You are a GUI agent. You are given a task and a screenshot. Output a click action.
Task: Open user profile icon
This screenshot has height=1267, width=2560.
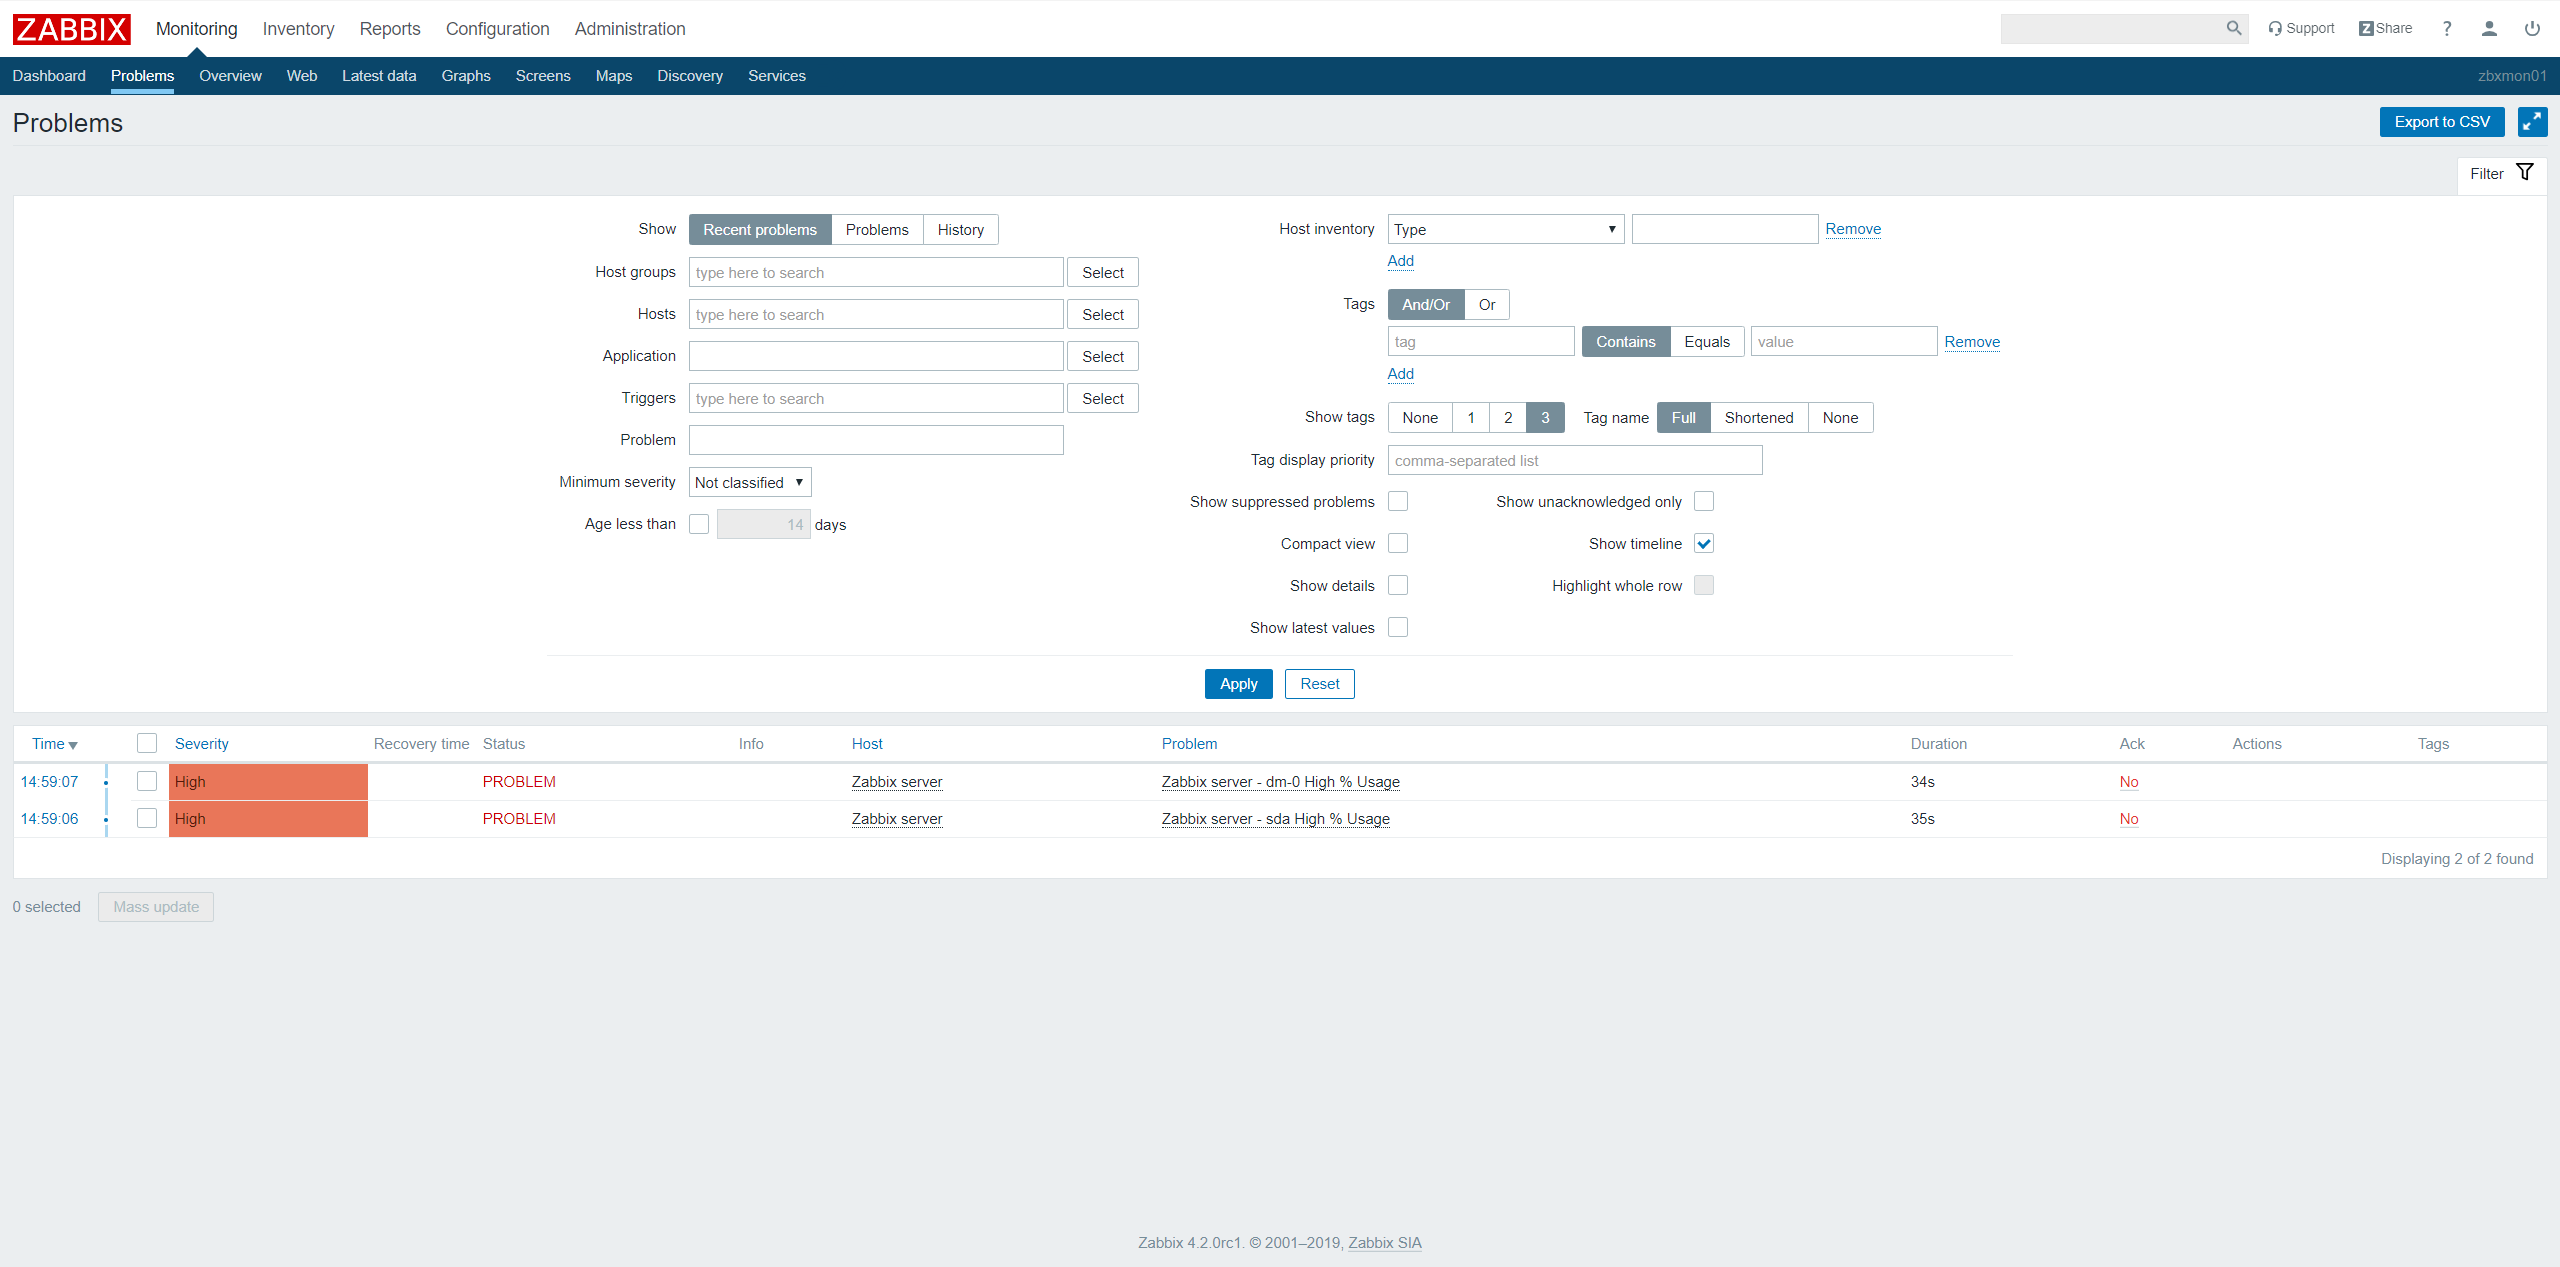click(2489, 29)
